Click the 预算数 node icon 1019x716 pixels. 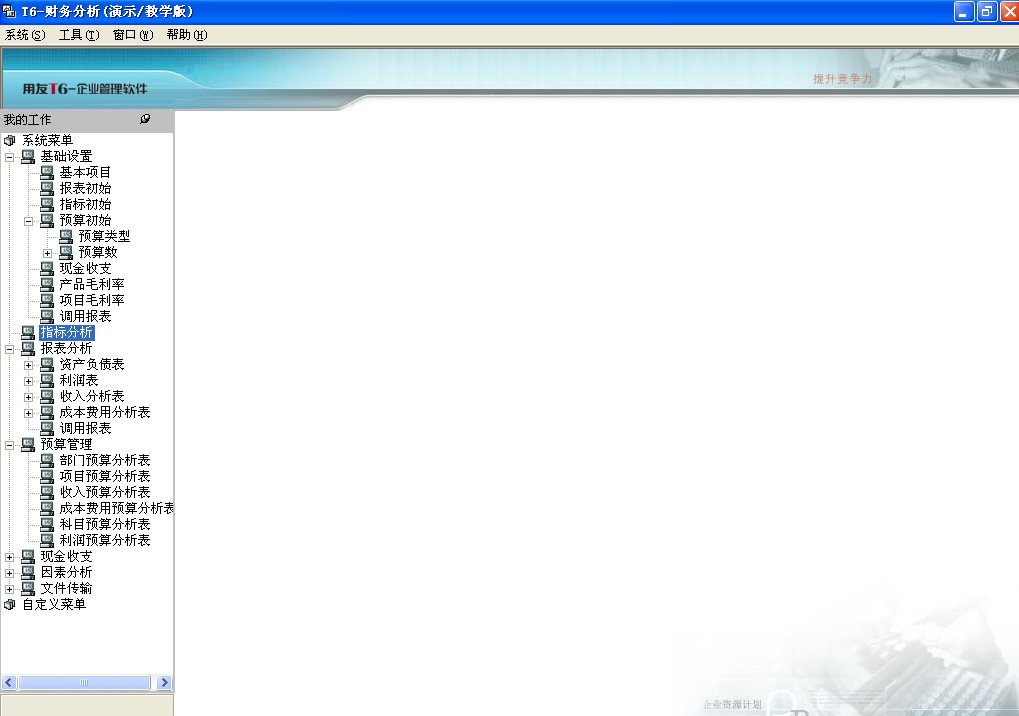(x=66, y=252)
